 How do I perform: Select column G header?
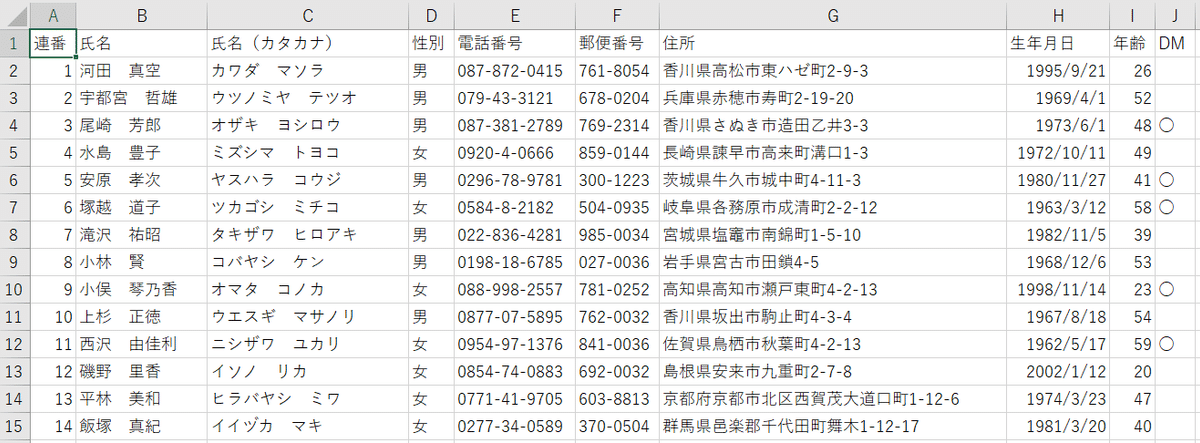point(832,15)
